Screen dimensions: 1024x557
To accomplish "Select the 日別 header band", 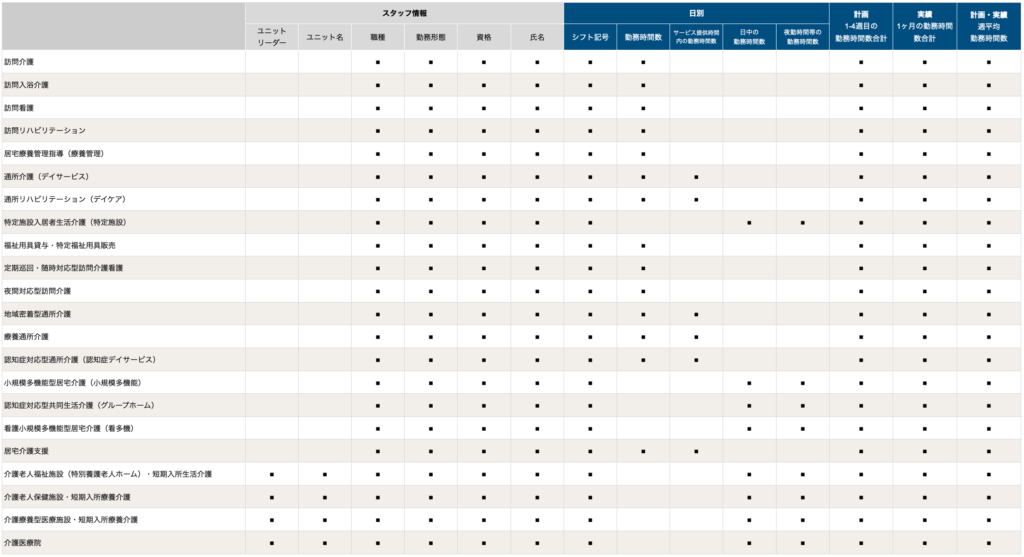I will (696, 13).
